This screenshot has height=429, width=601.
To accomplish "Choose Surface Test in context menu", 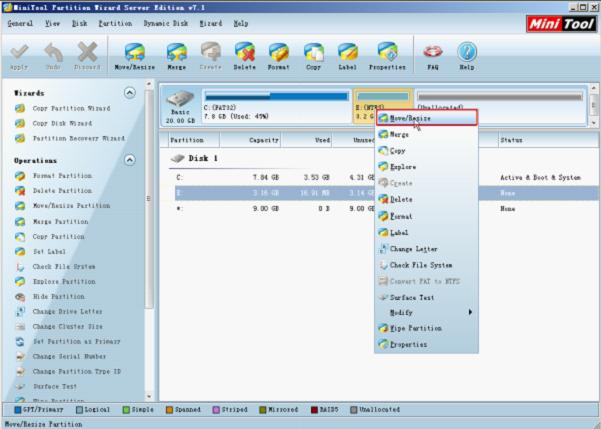I will 426,298.
